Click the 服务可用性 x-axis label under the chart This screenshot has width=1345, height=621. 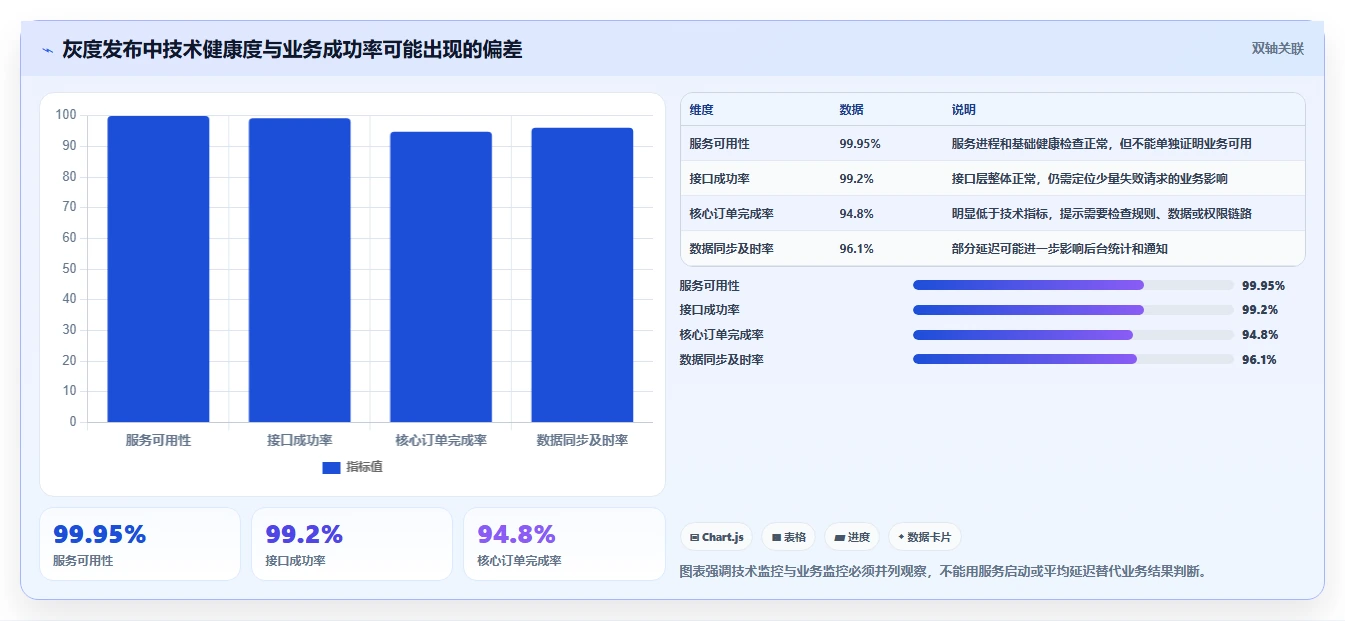(x=158, y=440)
